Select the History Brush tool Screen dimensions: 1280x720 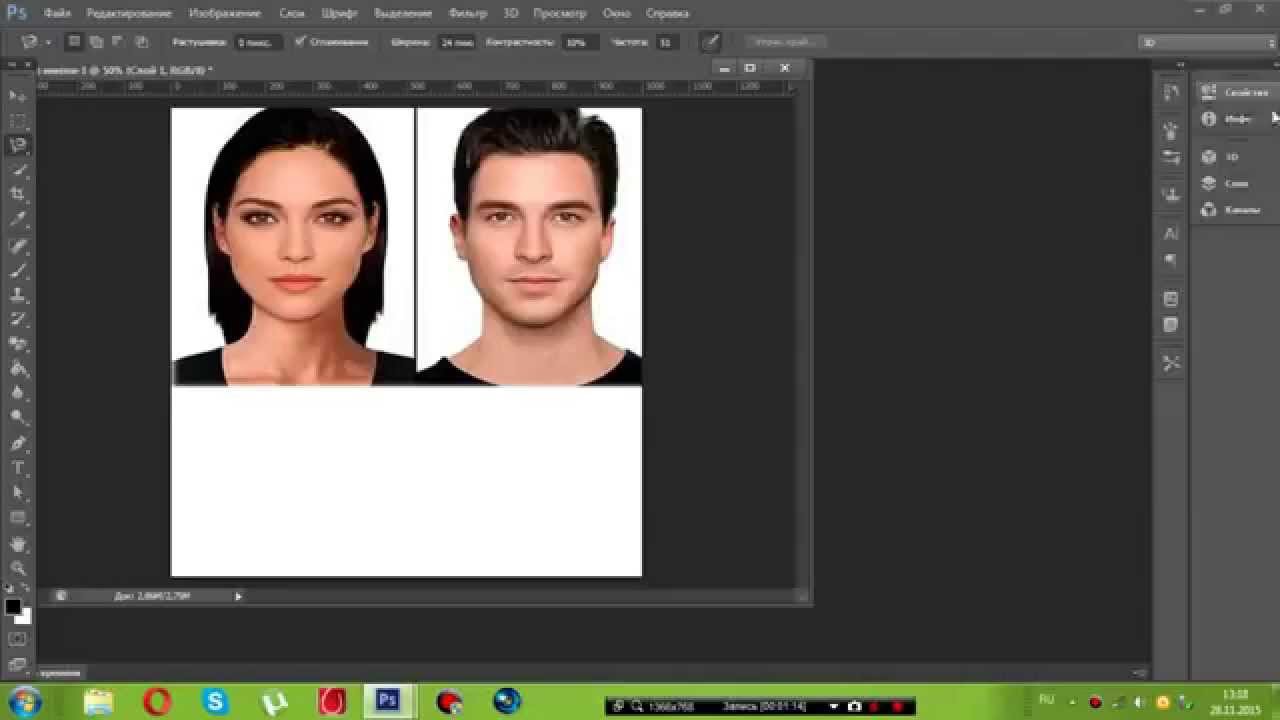(x=18, y=320)
